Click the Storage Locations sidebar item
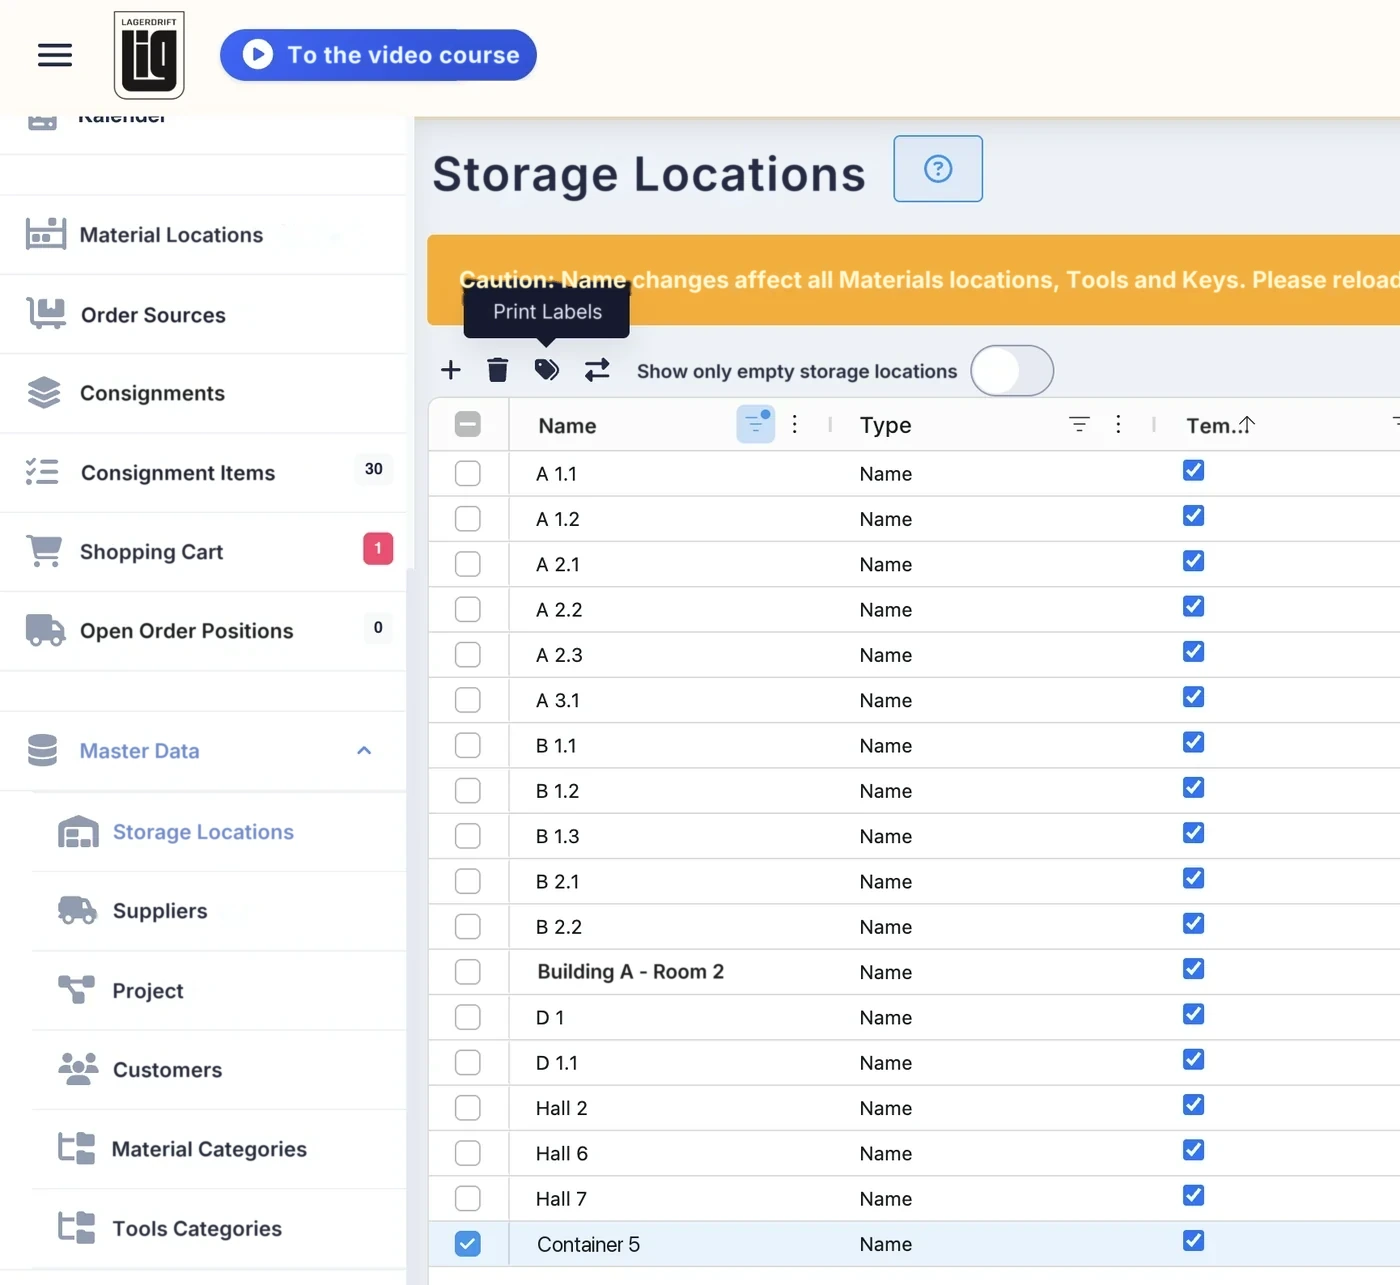This screenshot has width=1400, height=1285. click(219, 832)
